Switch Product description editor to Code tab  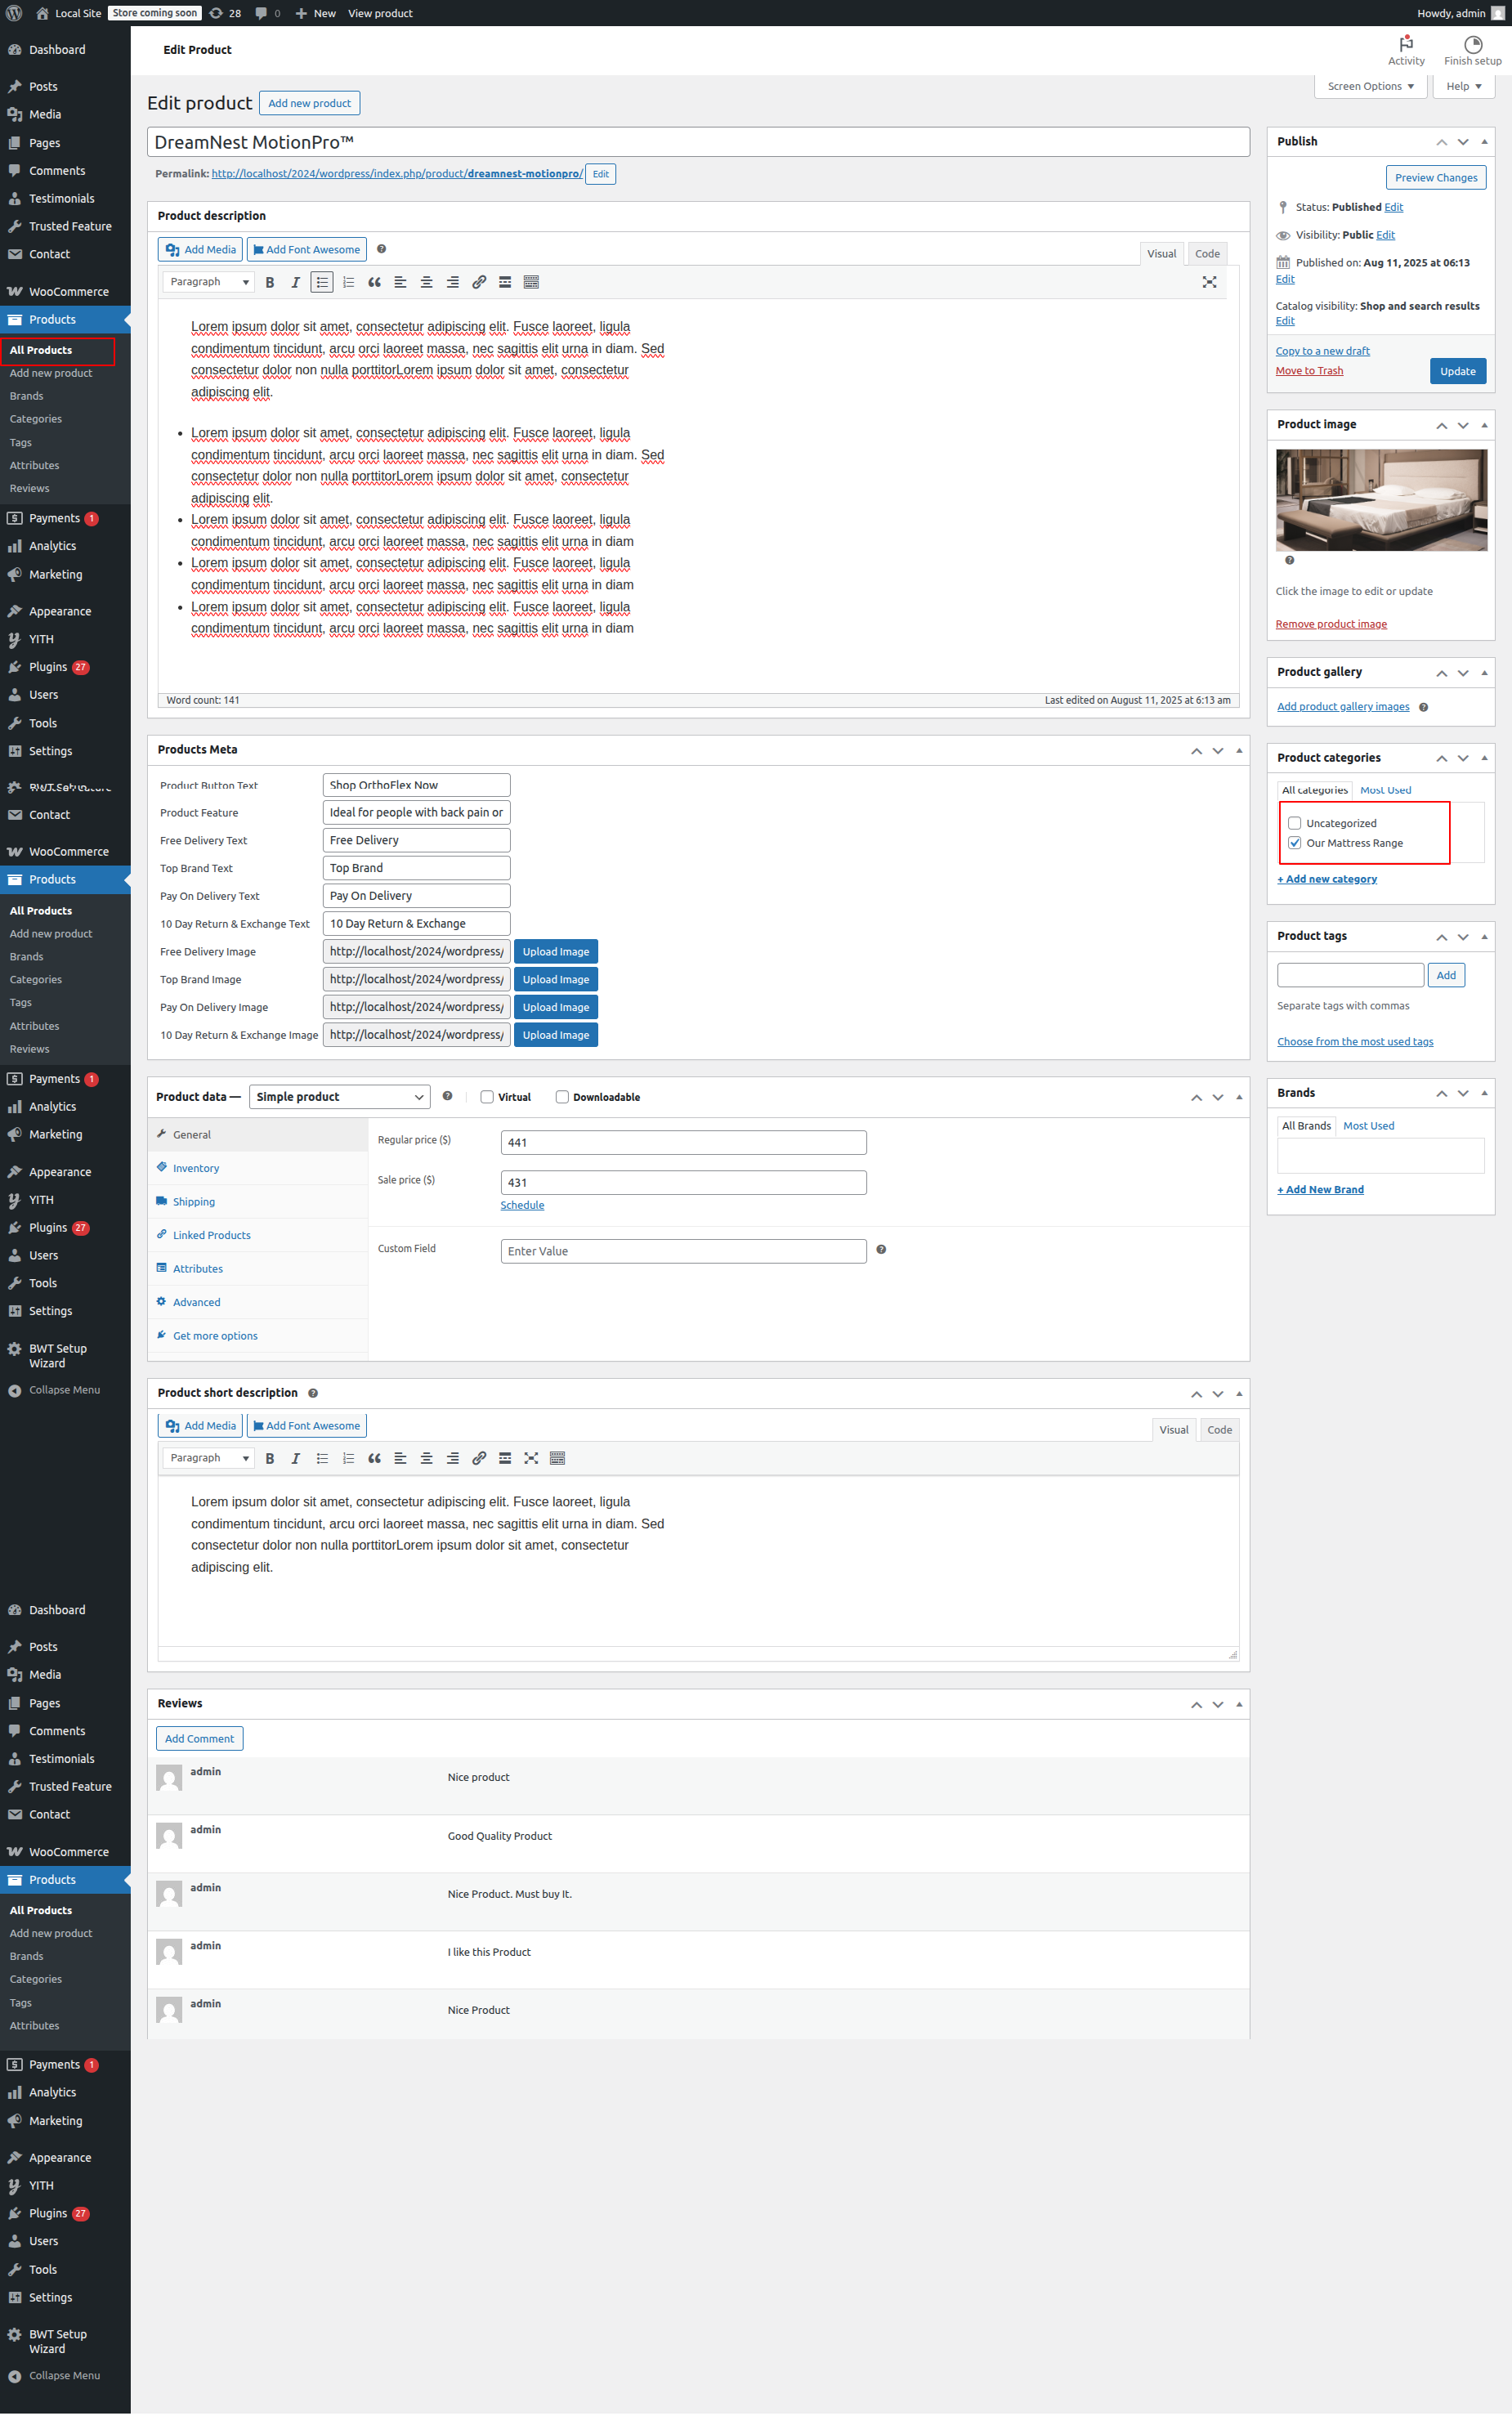[x=1207, y=254]
